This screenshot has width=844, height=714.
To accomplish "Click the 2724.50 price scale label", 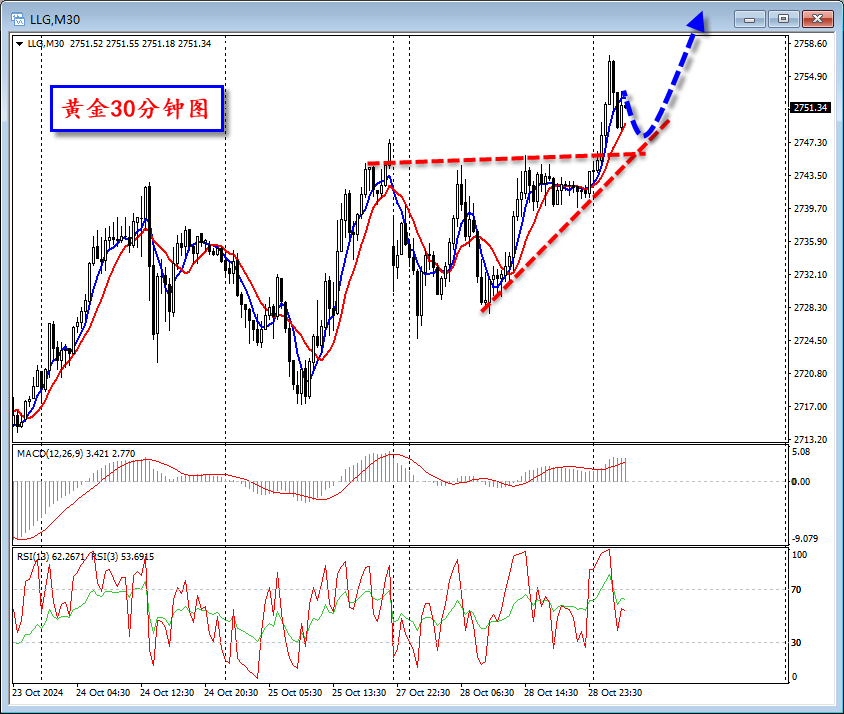I will (810, 341).
